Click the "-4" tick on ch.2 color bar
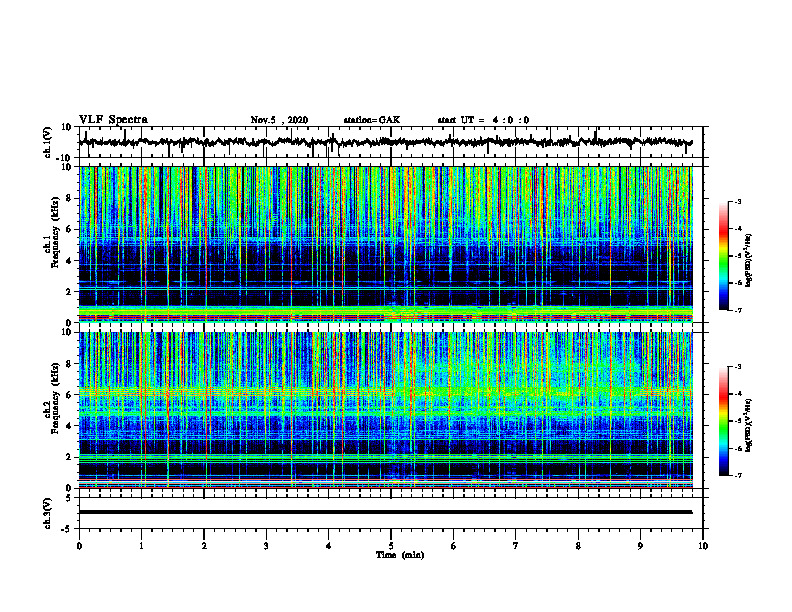 (x=738, y=394)
